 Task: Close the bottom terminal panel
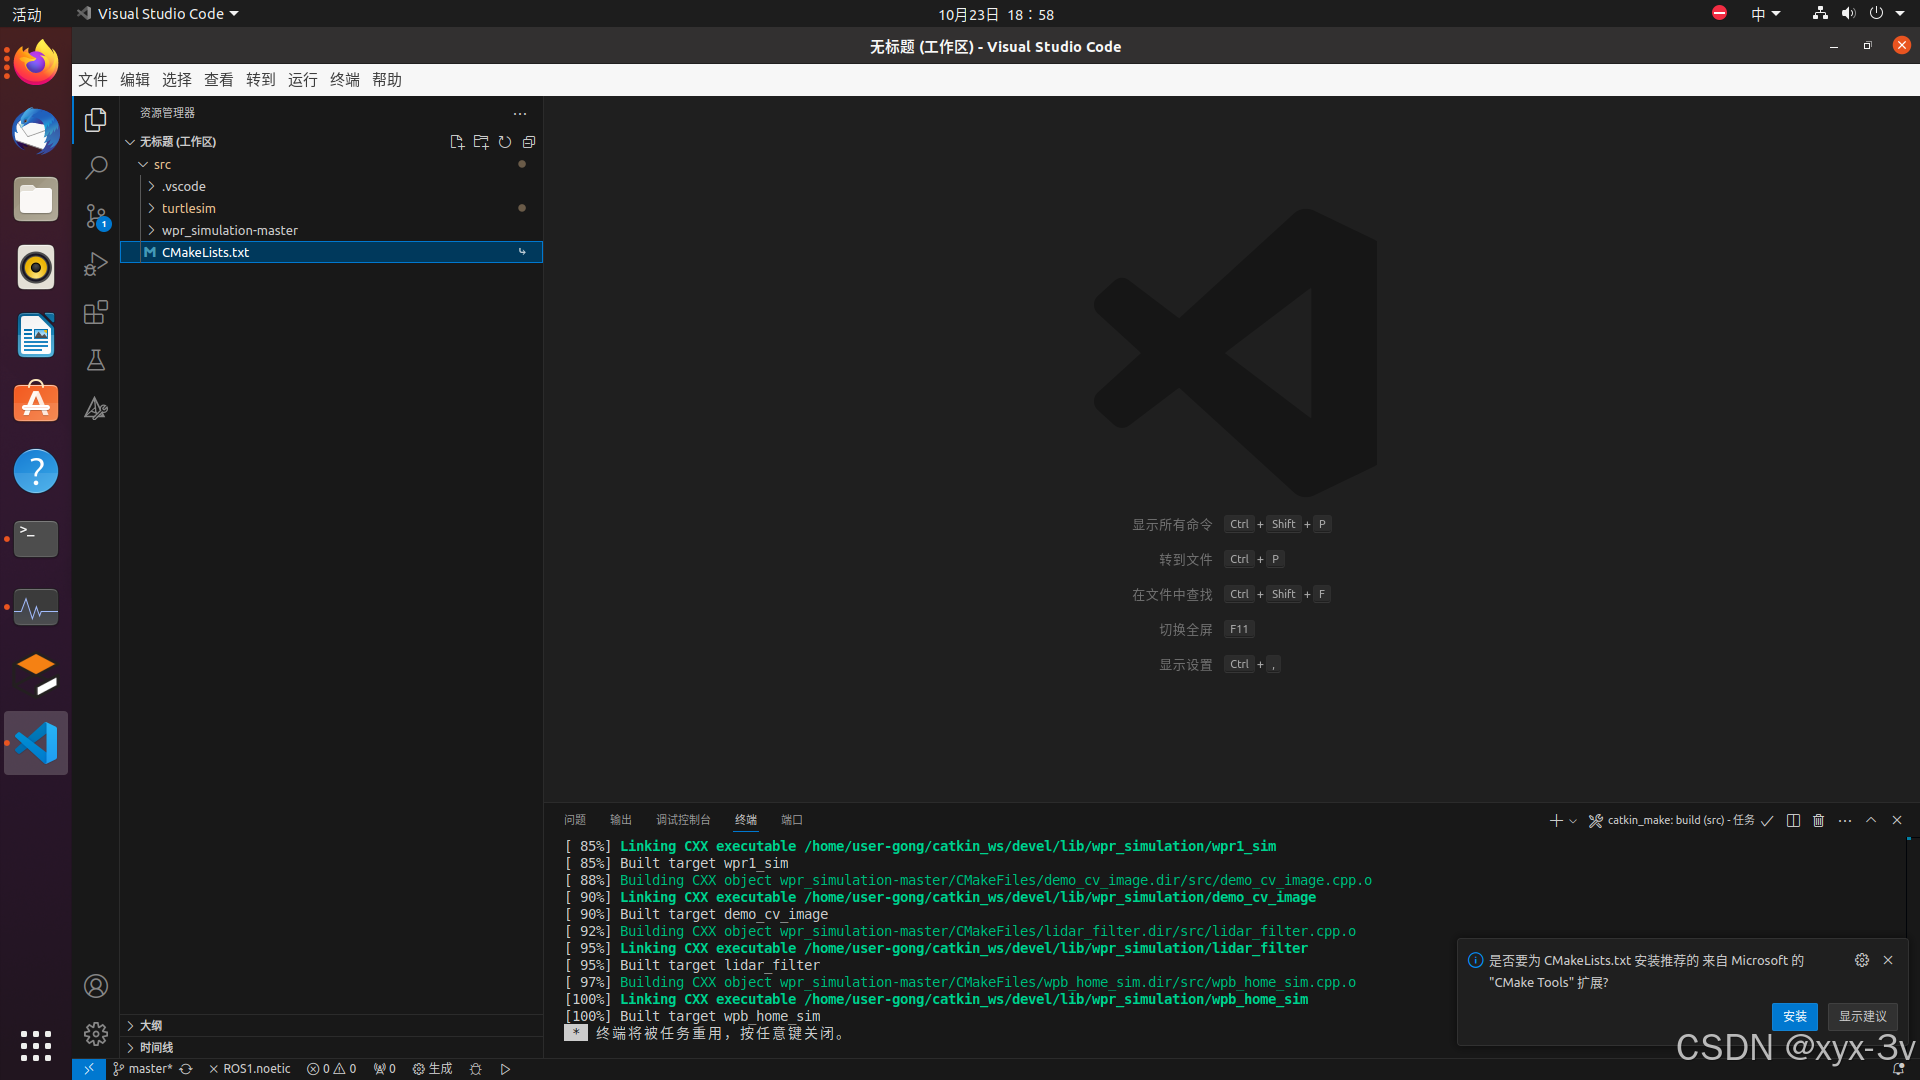point(1897,820)
